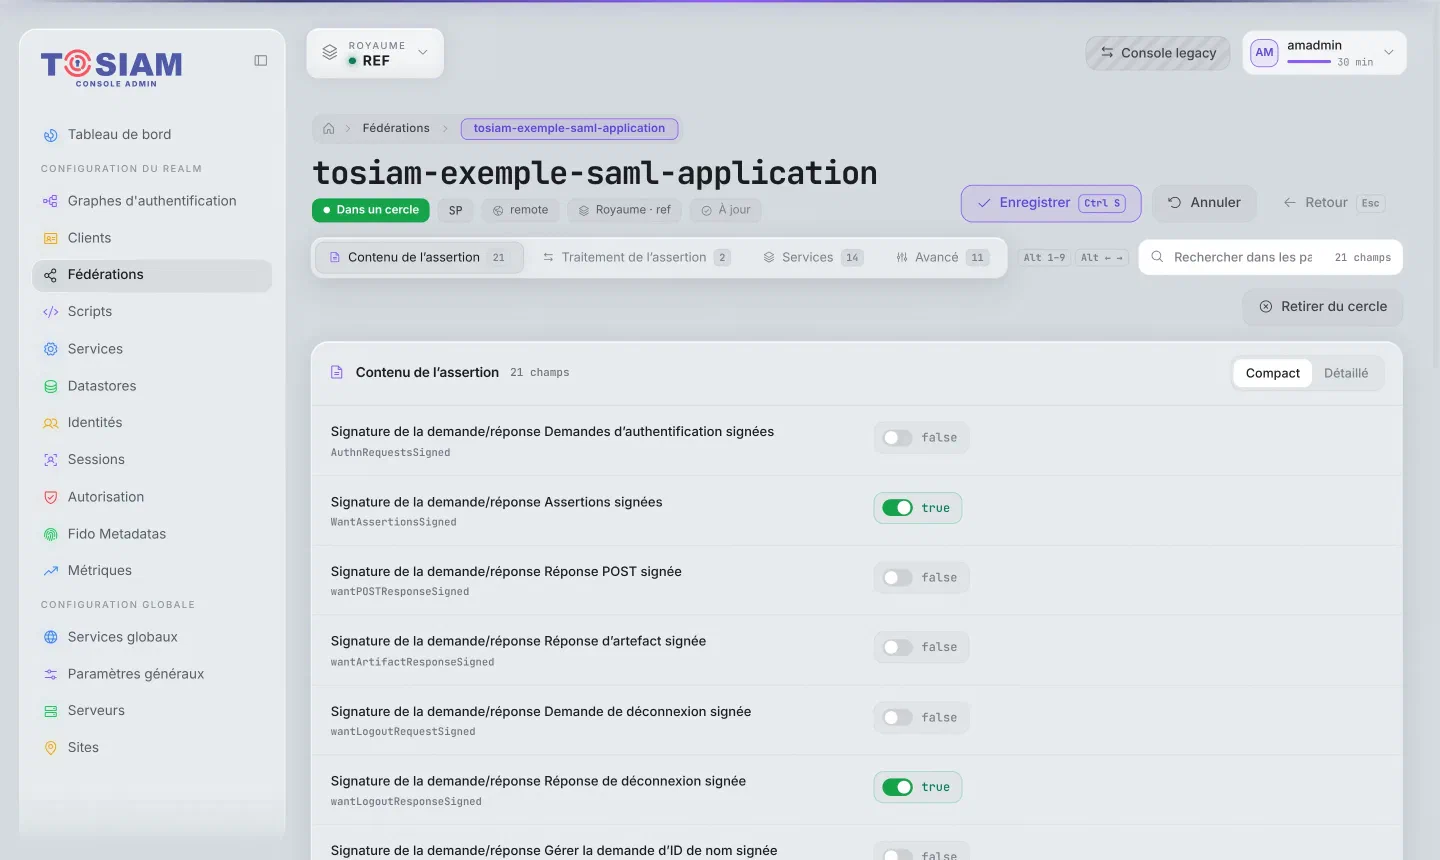Image resolution: width=1440 pixels, height=860 pixels.
Task: Open the Royaume REF realm selector
Action: [x=375, y=53]
